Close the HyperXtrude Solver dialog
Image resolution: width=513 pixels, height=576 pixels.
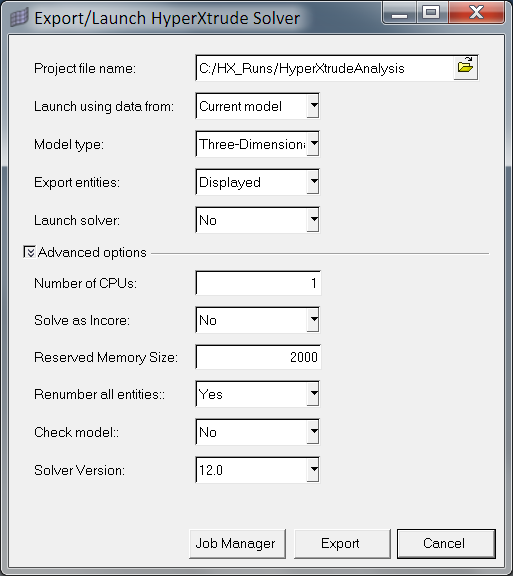point(476,13)
